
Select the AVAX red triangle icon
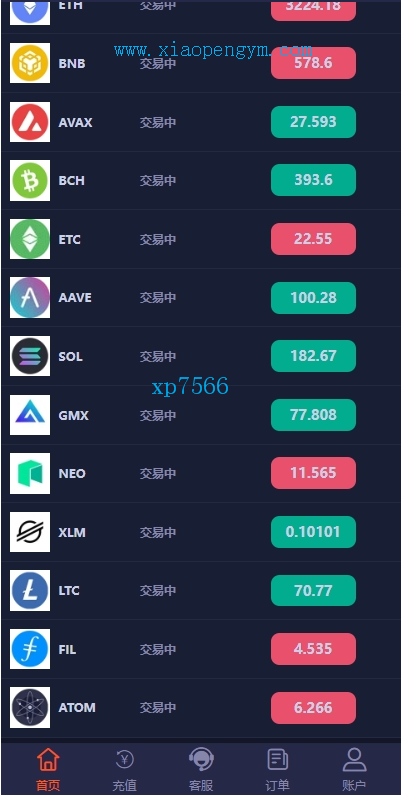click(x=30, y=122)
